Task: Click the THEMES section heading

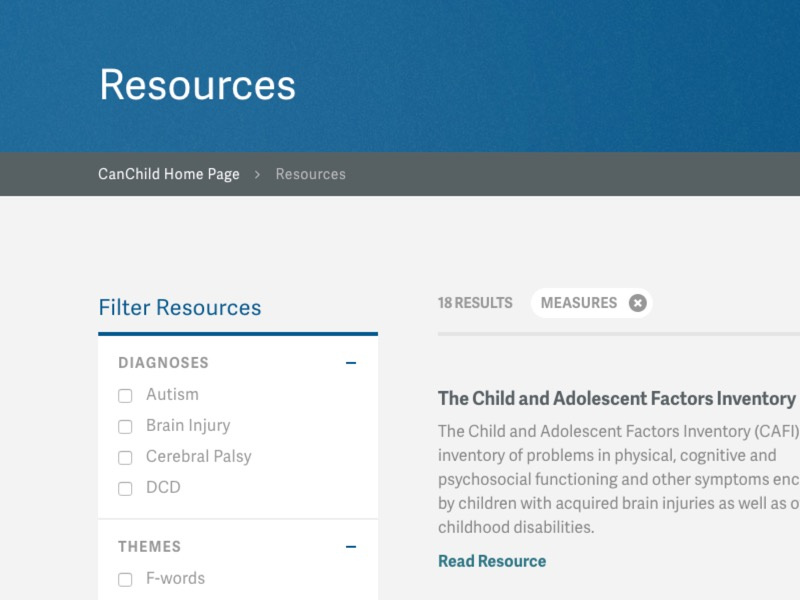Action: [150, 547]
